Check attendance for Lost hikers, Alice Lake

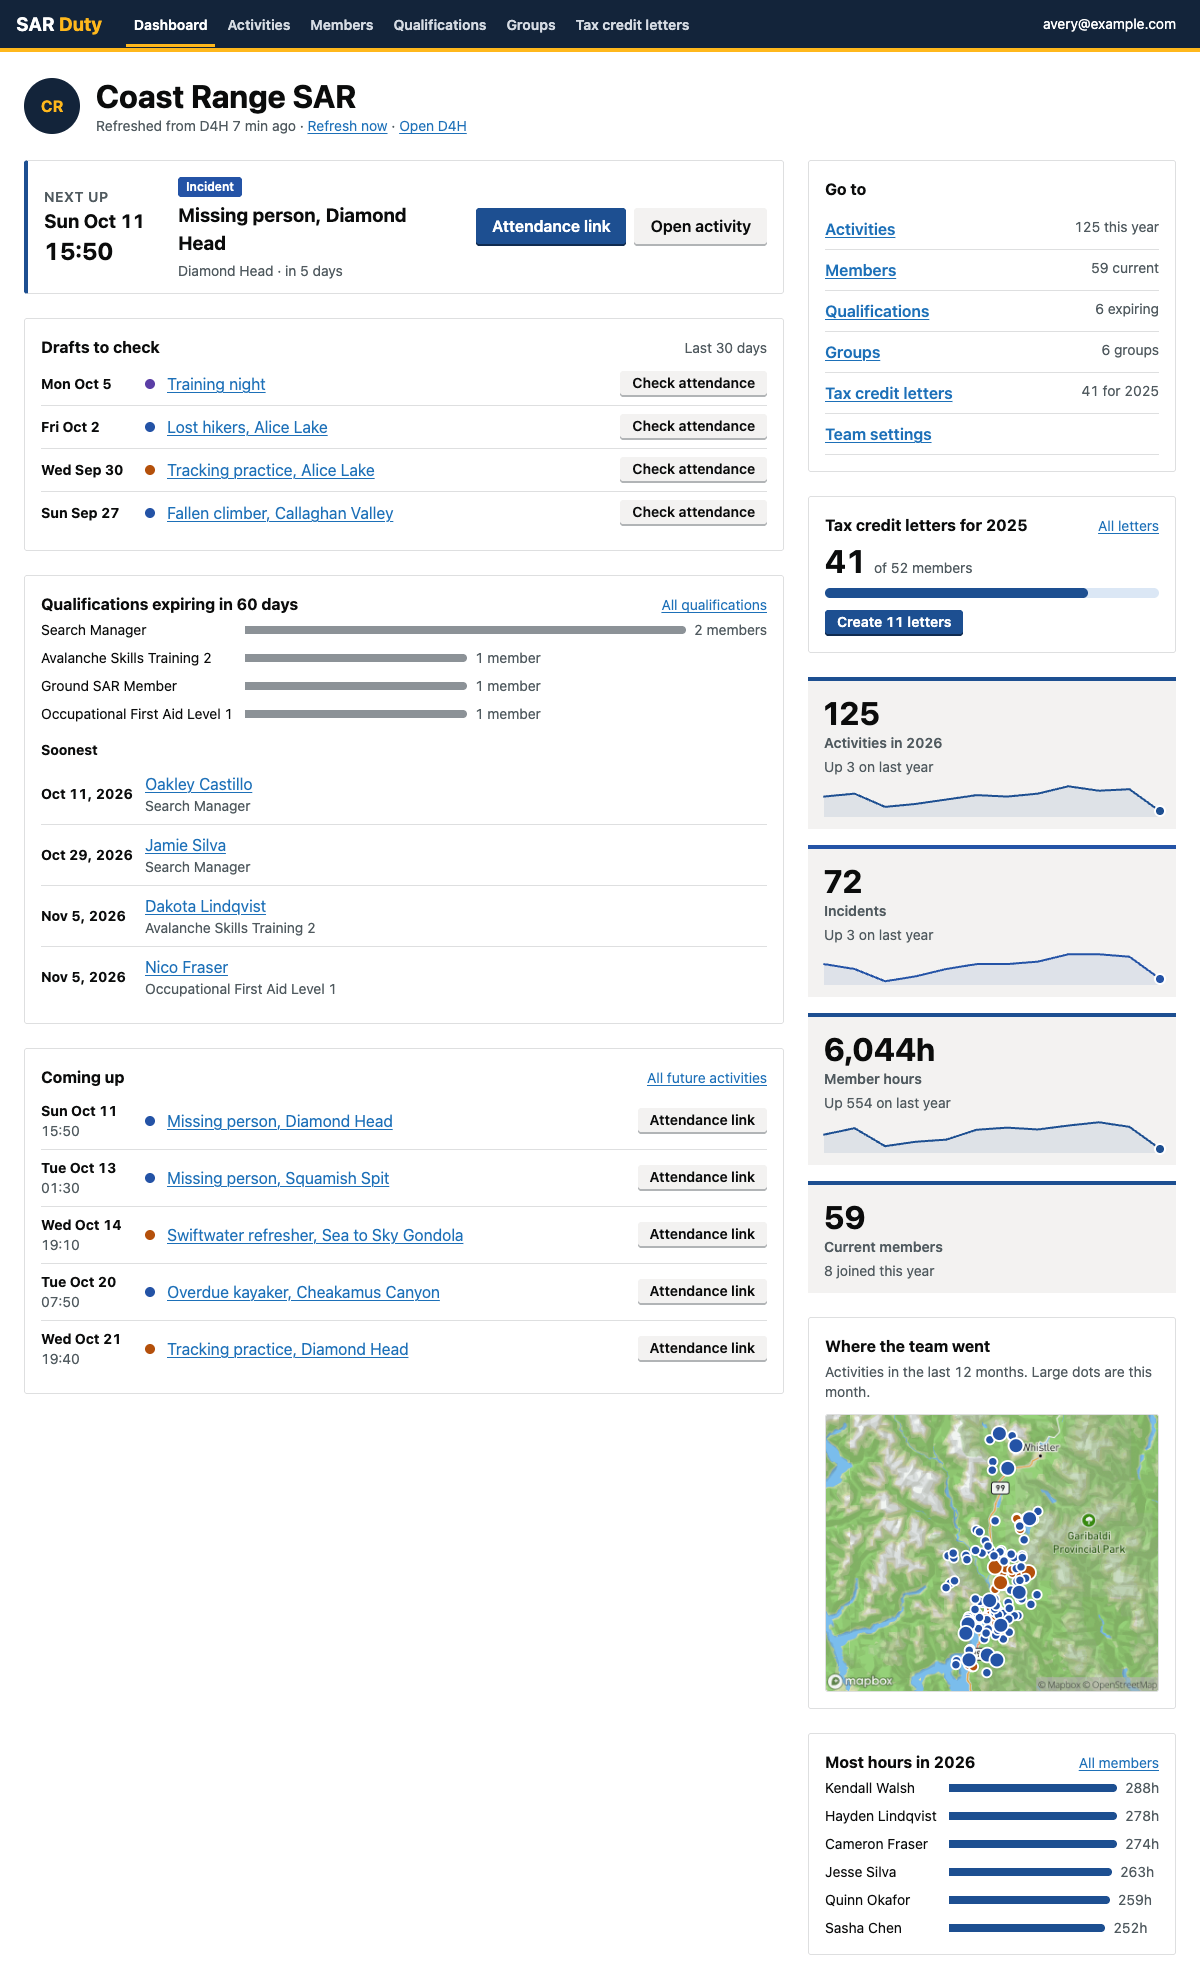click(x=694, y=427)
